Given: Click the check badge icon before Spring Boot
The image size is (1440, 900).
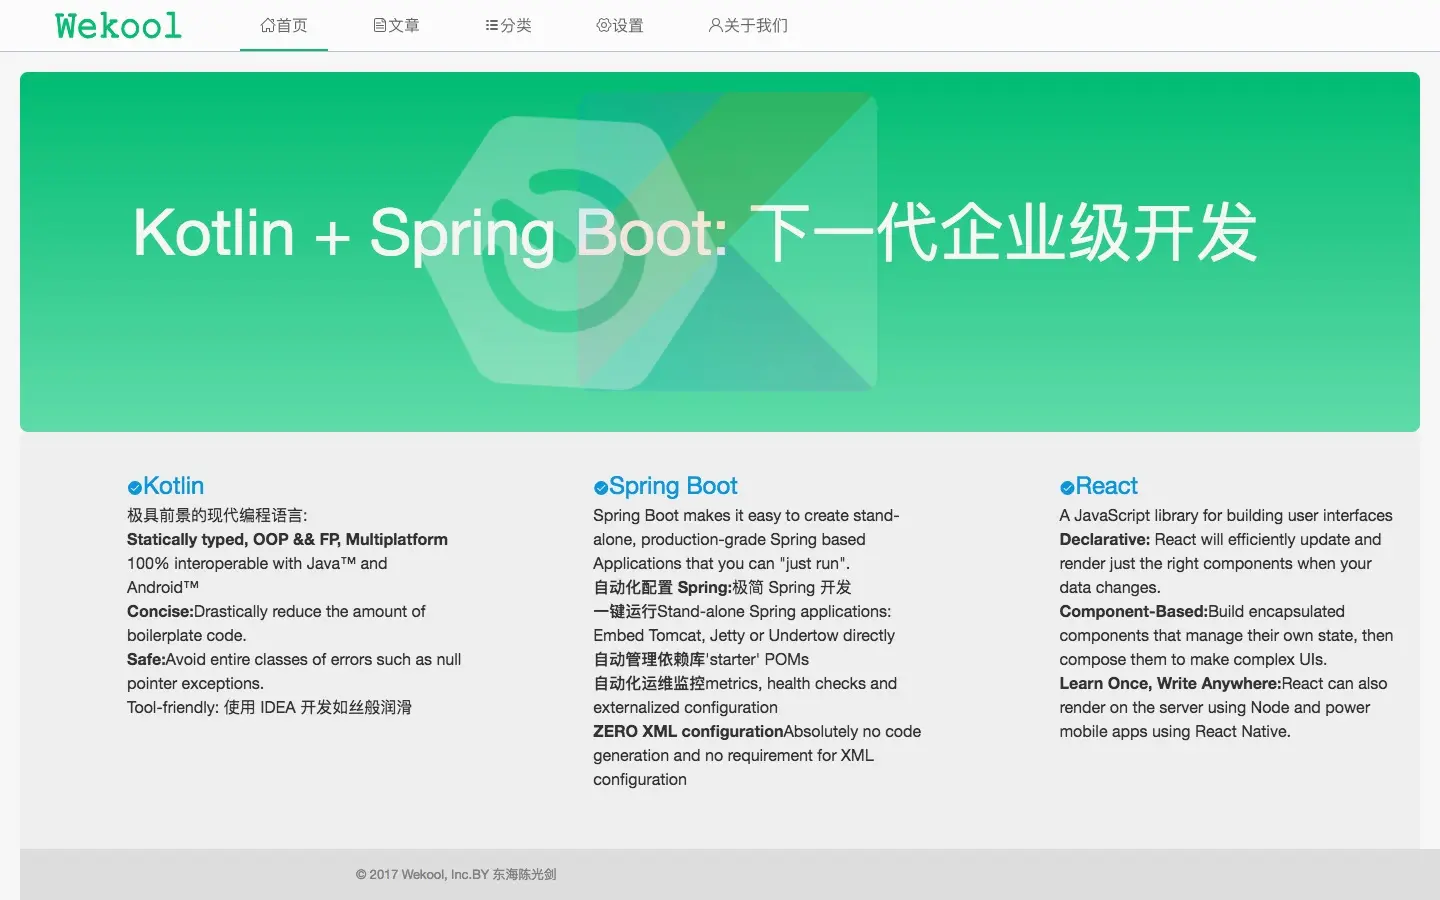Looking at the screenshot, I should 601,488.
